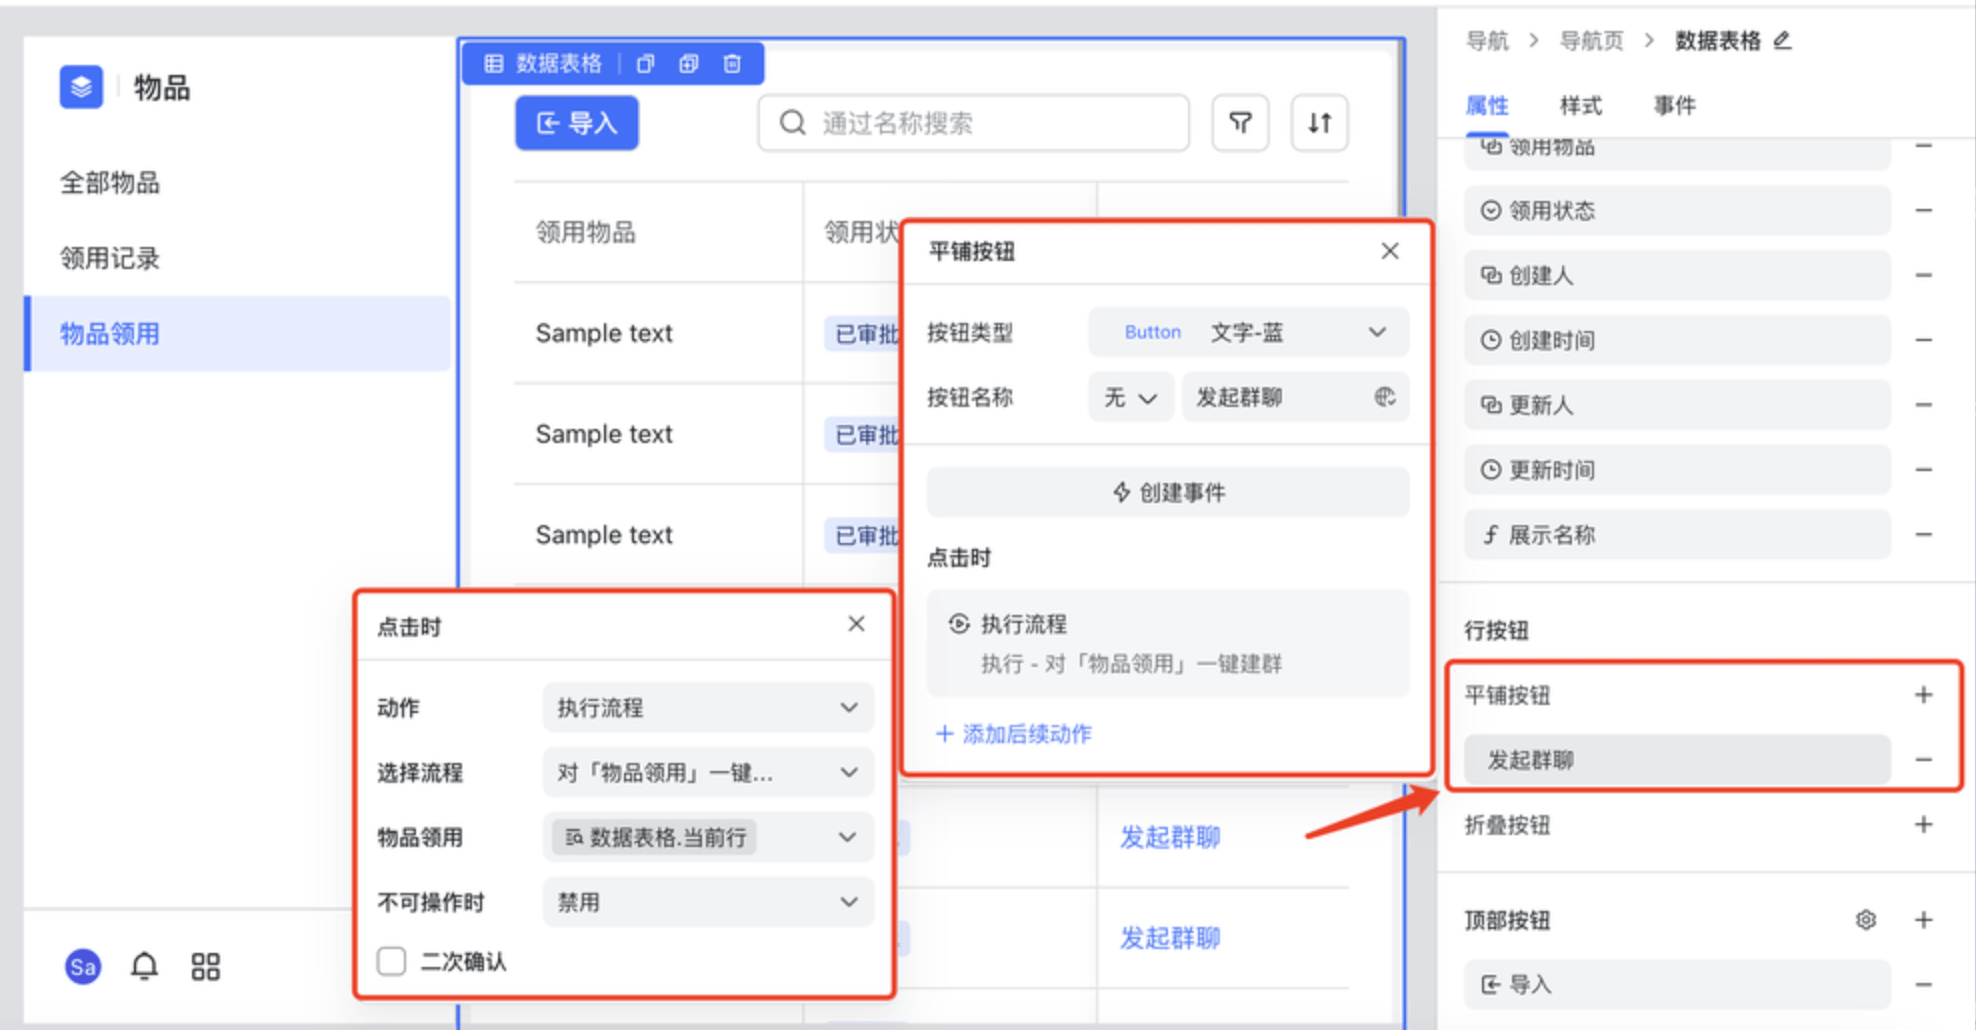Open the sort icon button

click(1319, 123)
